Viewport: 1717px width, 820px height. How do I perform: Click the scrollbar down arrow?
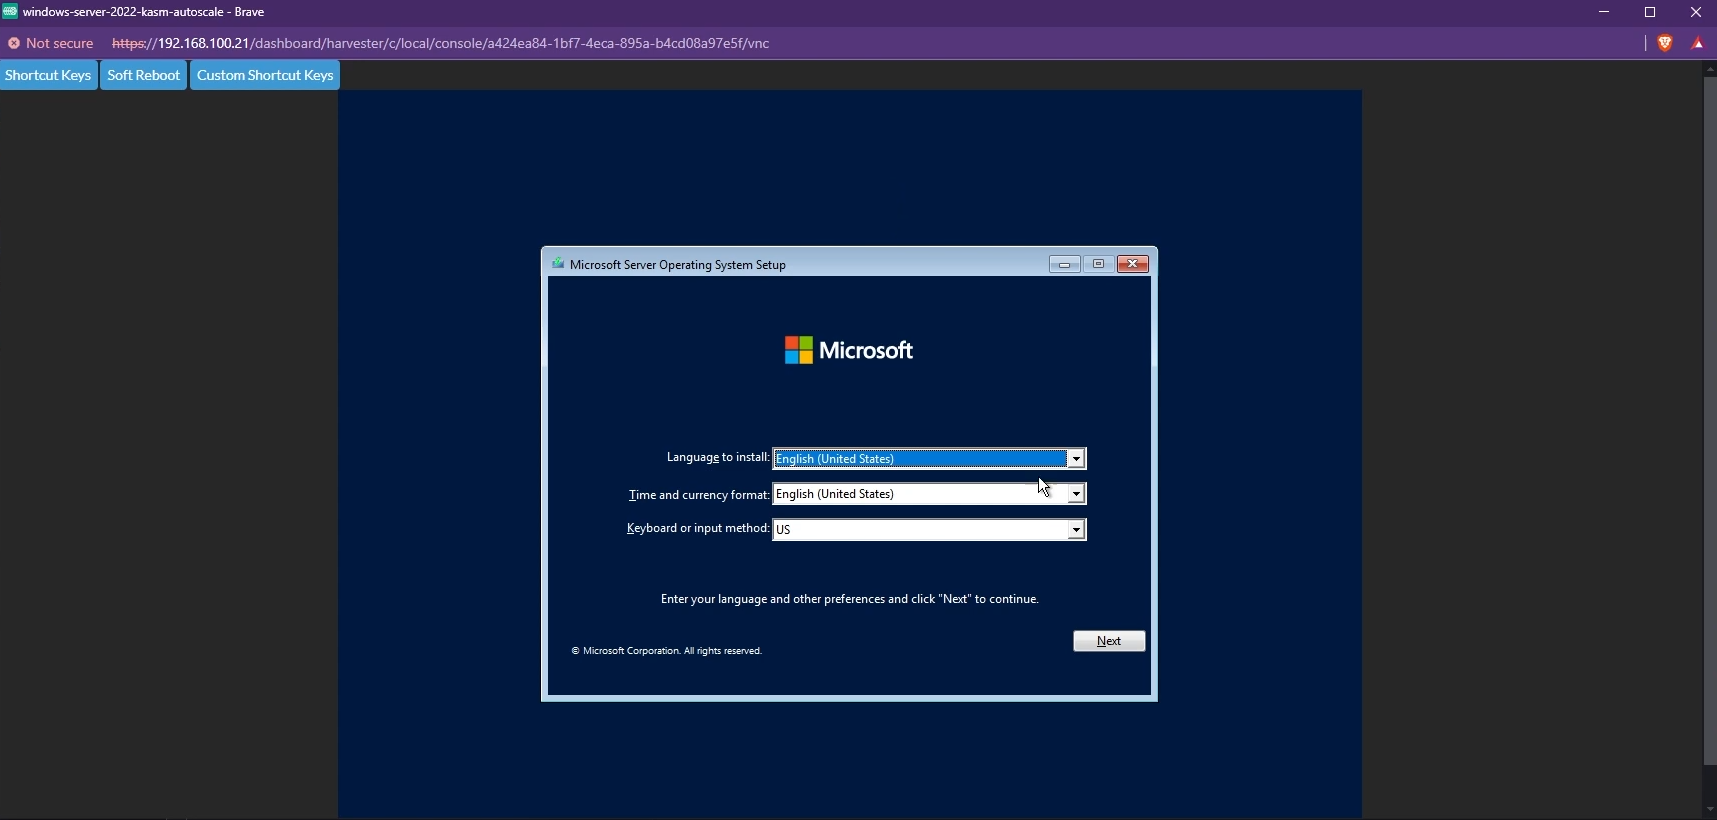[x=1709, y=809]
